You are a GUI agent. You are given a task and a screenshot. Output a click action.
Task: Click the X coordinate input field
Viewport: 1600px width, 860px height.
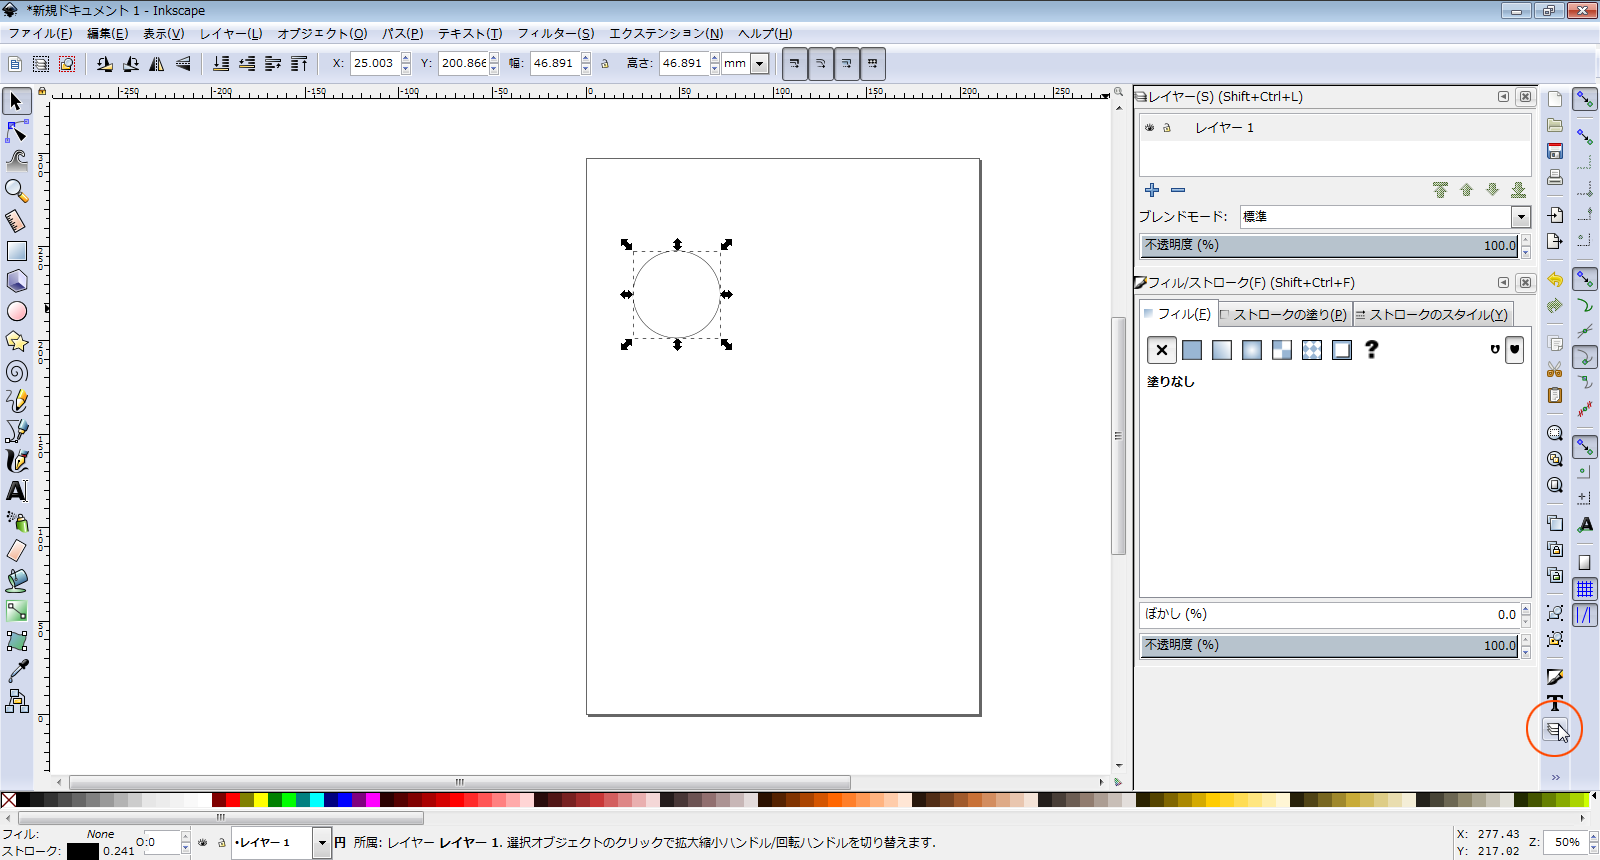click(x=374, y=63)
